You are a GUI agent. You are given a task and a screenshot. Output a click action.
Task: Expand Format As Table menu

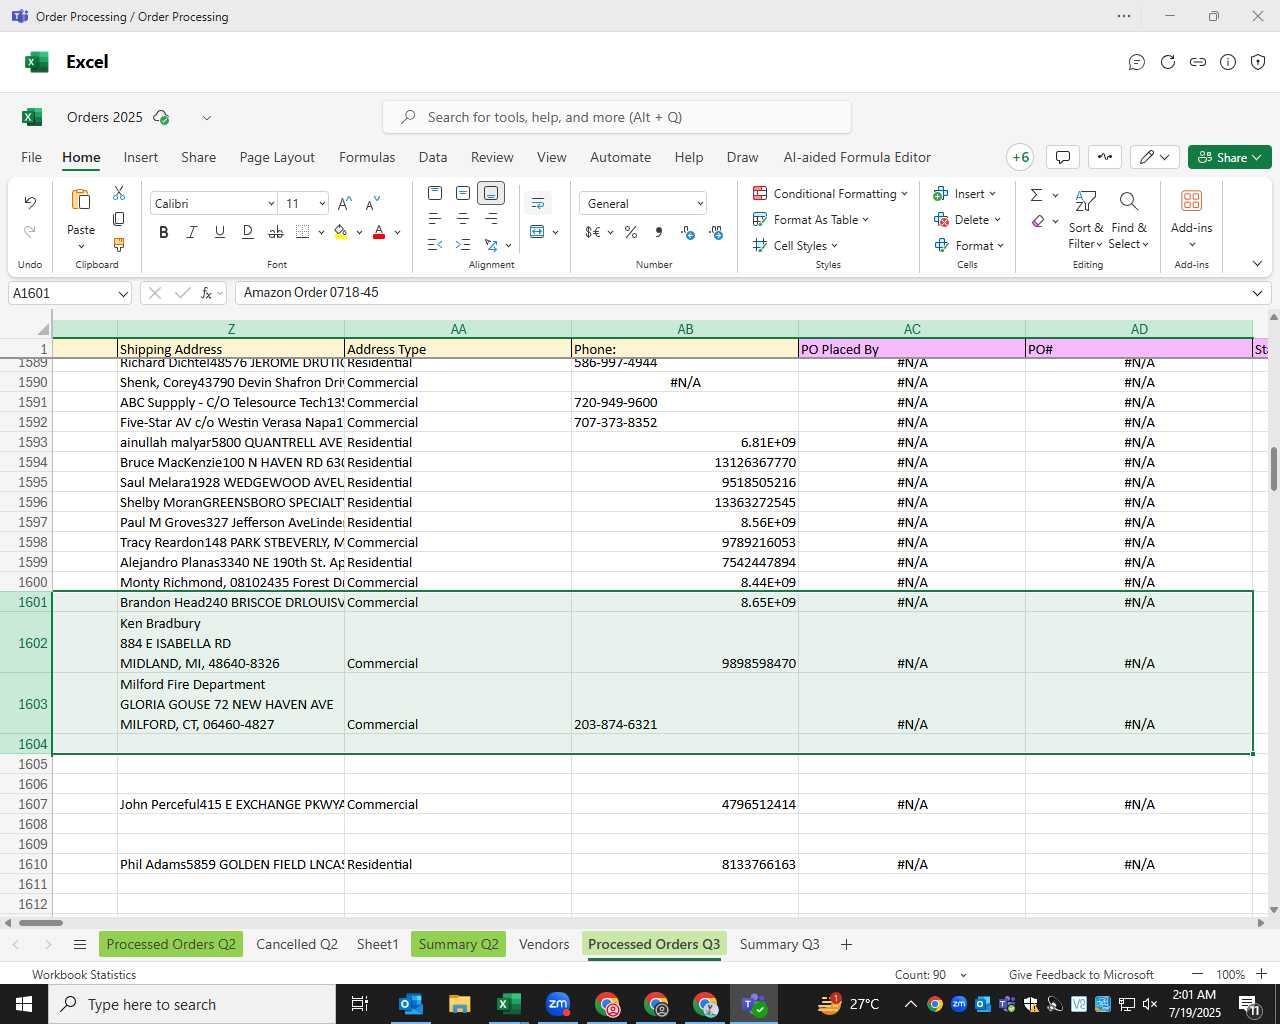point(811,220)
